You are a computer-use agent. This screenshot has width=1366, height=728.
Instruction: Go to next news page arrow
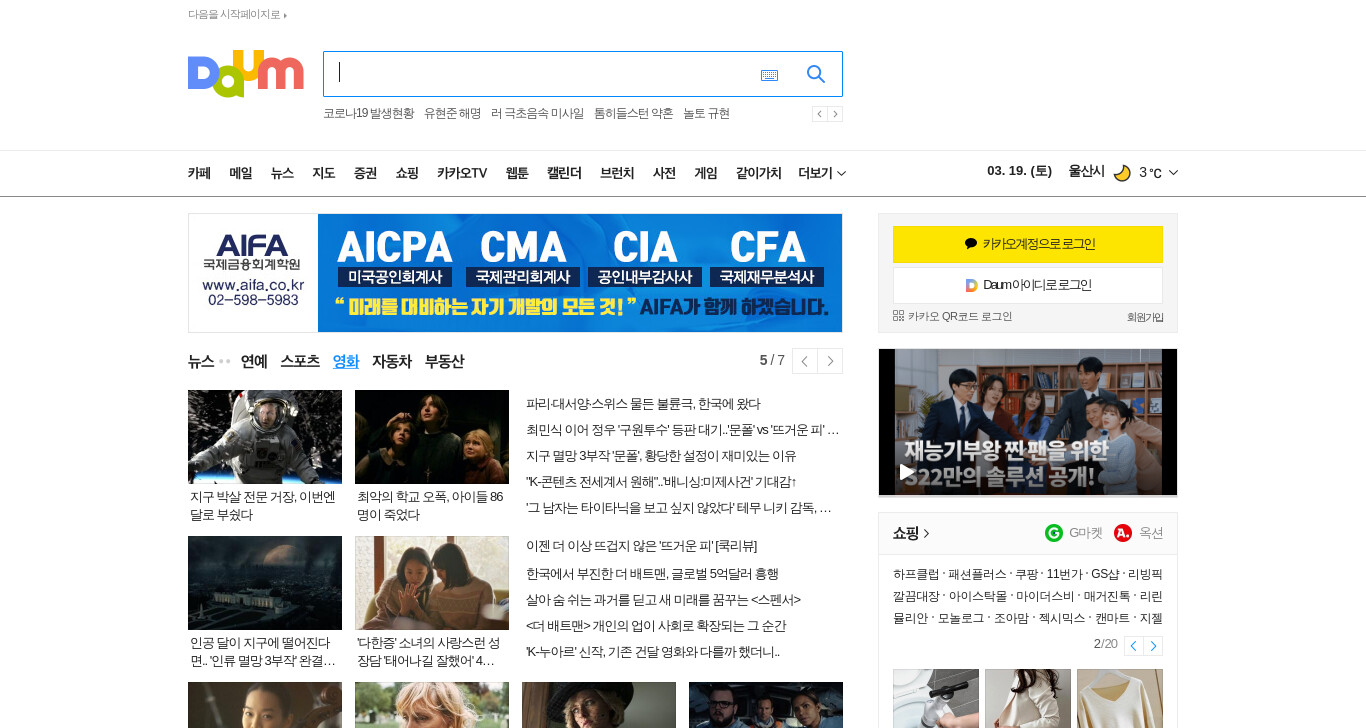click(x=830, y=361)
